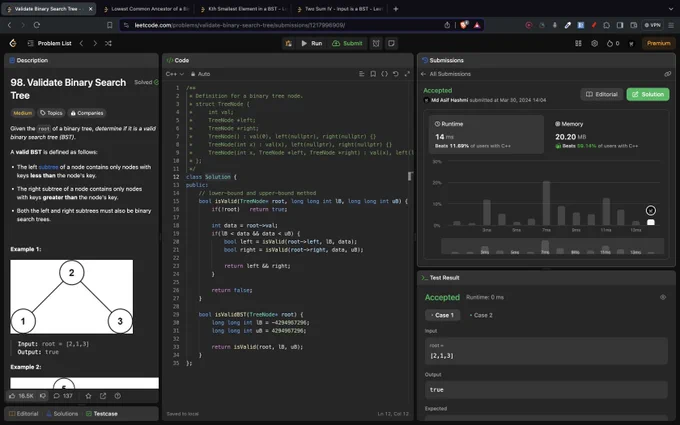Viewport: 680px width, 425px height.
Task: Open the Brave Shields lion icon
Action: pos(464,25)
